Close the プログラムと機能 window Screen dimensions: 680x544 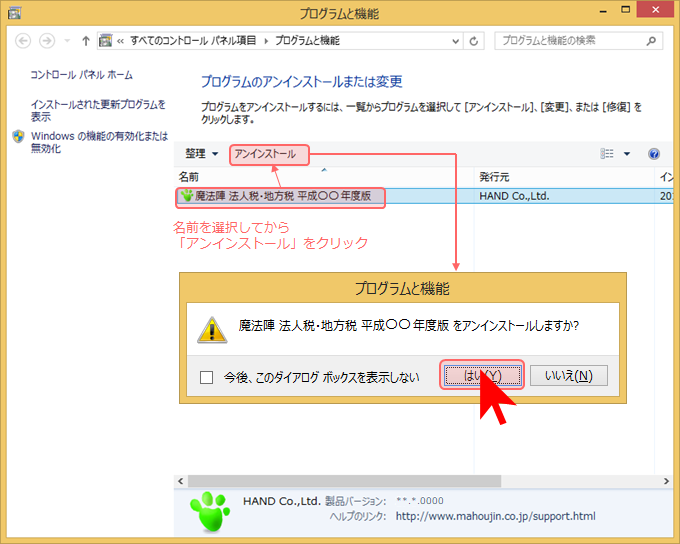click(x=655, y=10)
